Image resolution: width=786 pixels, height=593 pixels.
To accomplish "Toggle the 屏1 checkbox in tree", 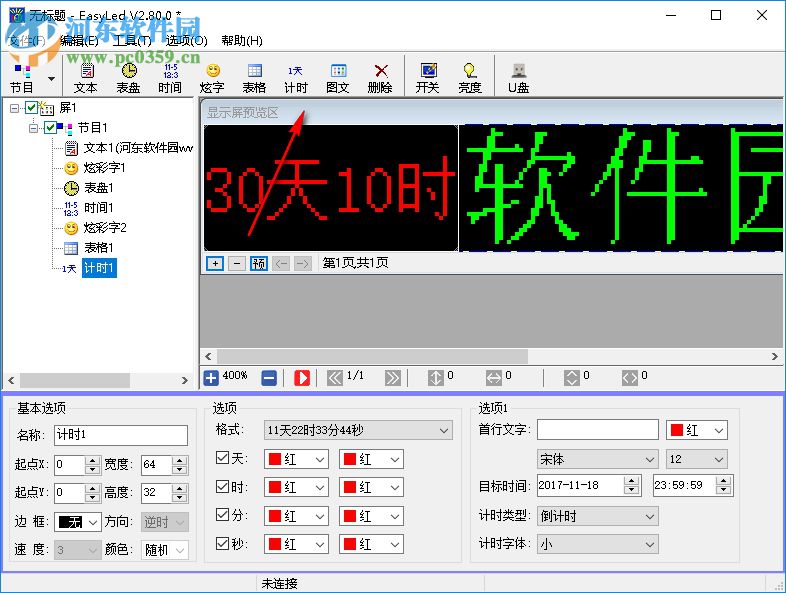I will [x=31, y=107].
